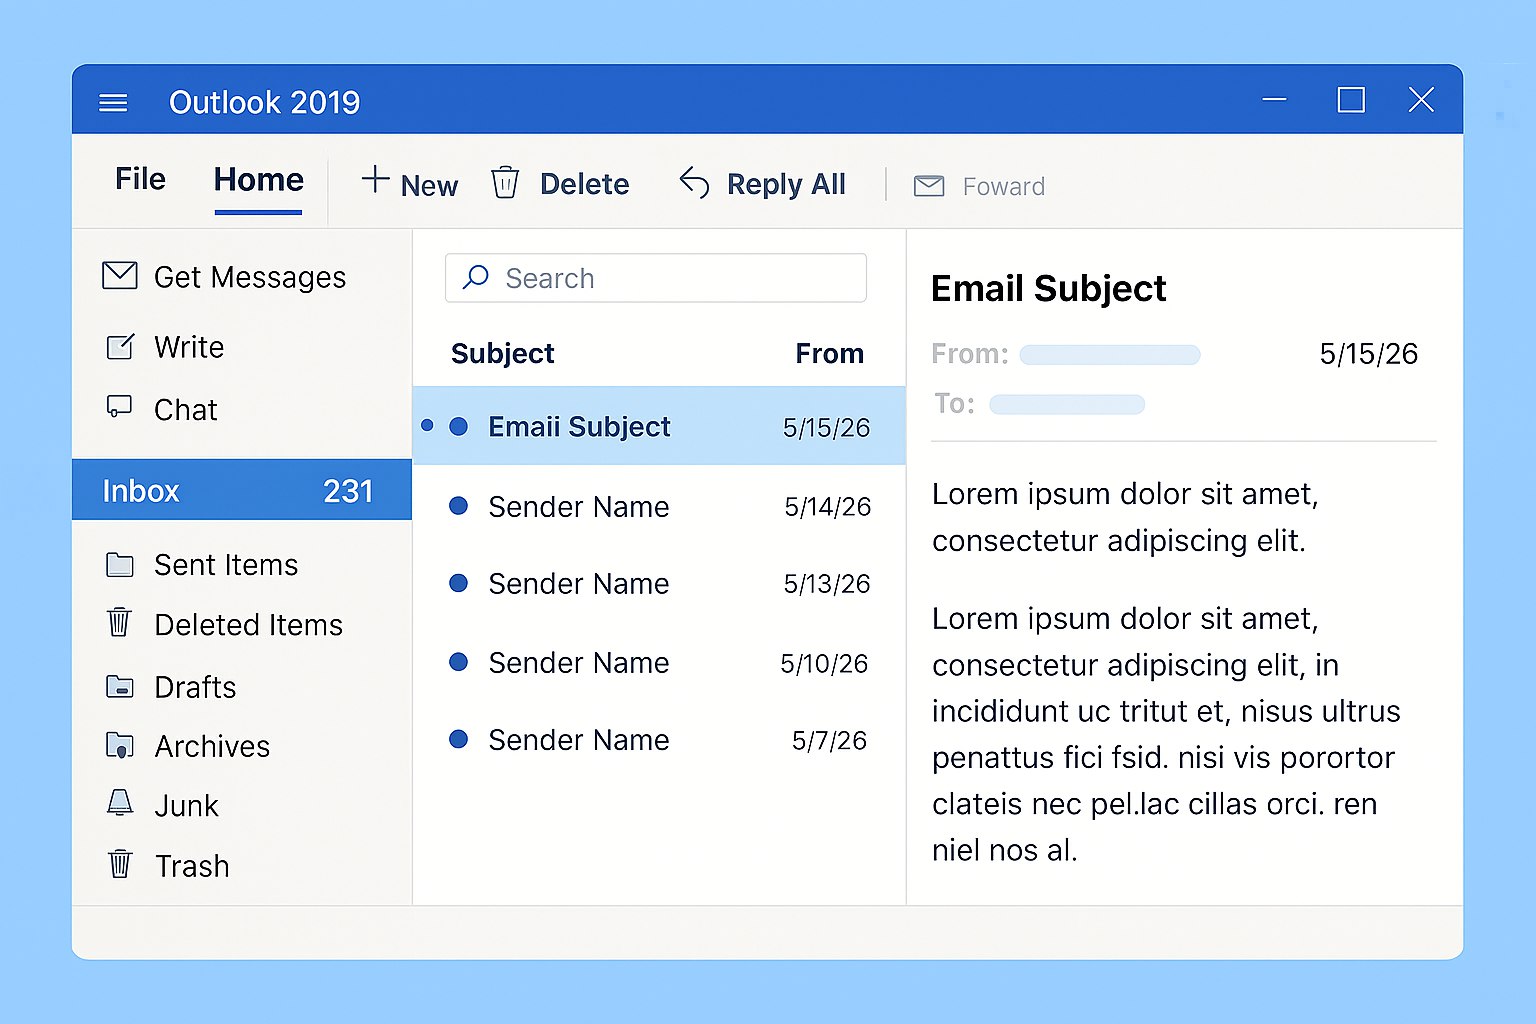This screenshot has width=1536, height=1024.
Task: Click the search magnifier icon
Action: (x=475, y=278)
